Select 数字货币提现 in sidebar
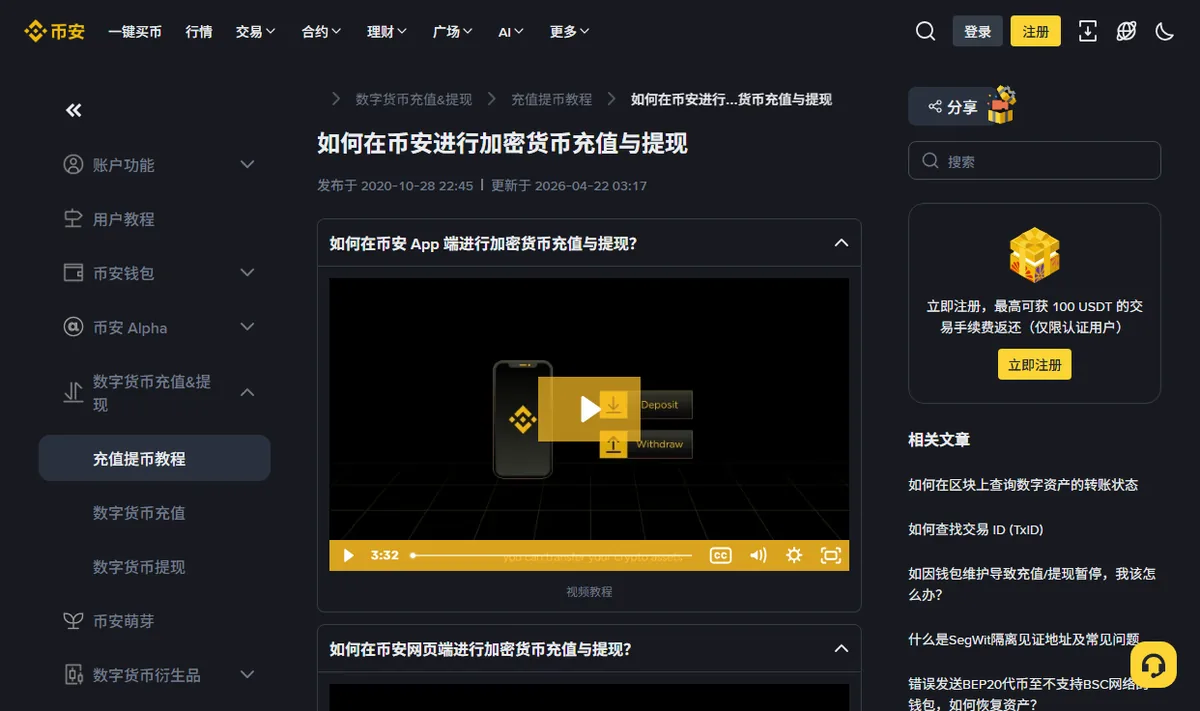The width and height of the screenshot is (1200, 711). click(x=139, y=566)
